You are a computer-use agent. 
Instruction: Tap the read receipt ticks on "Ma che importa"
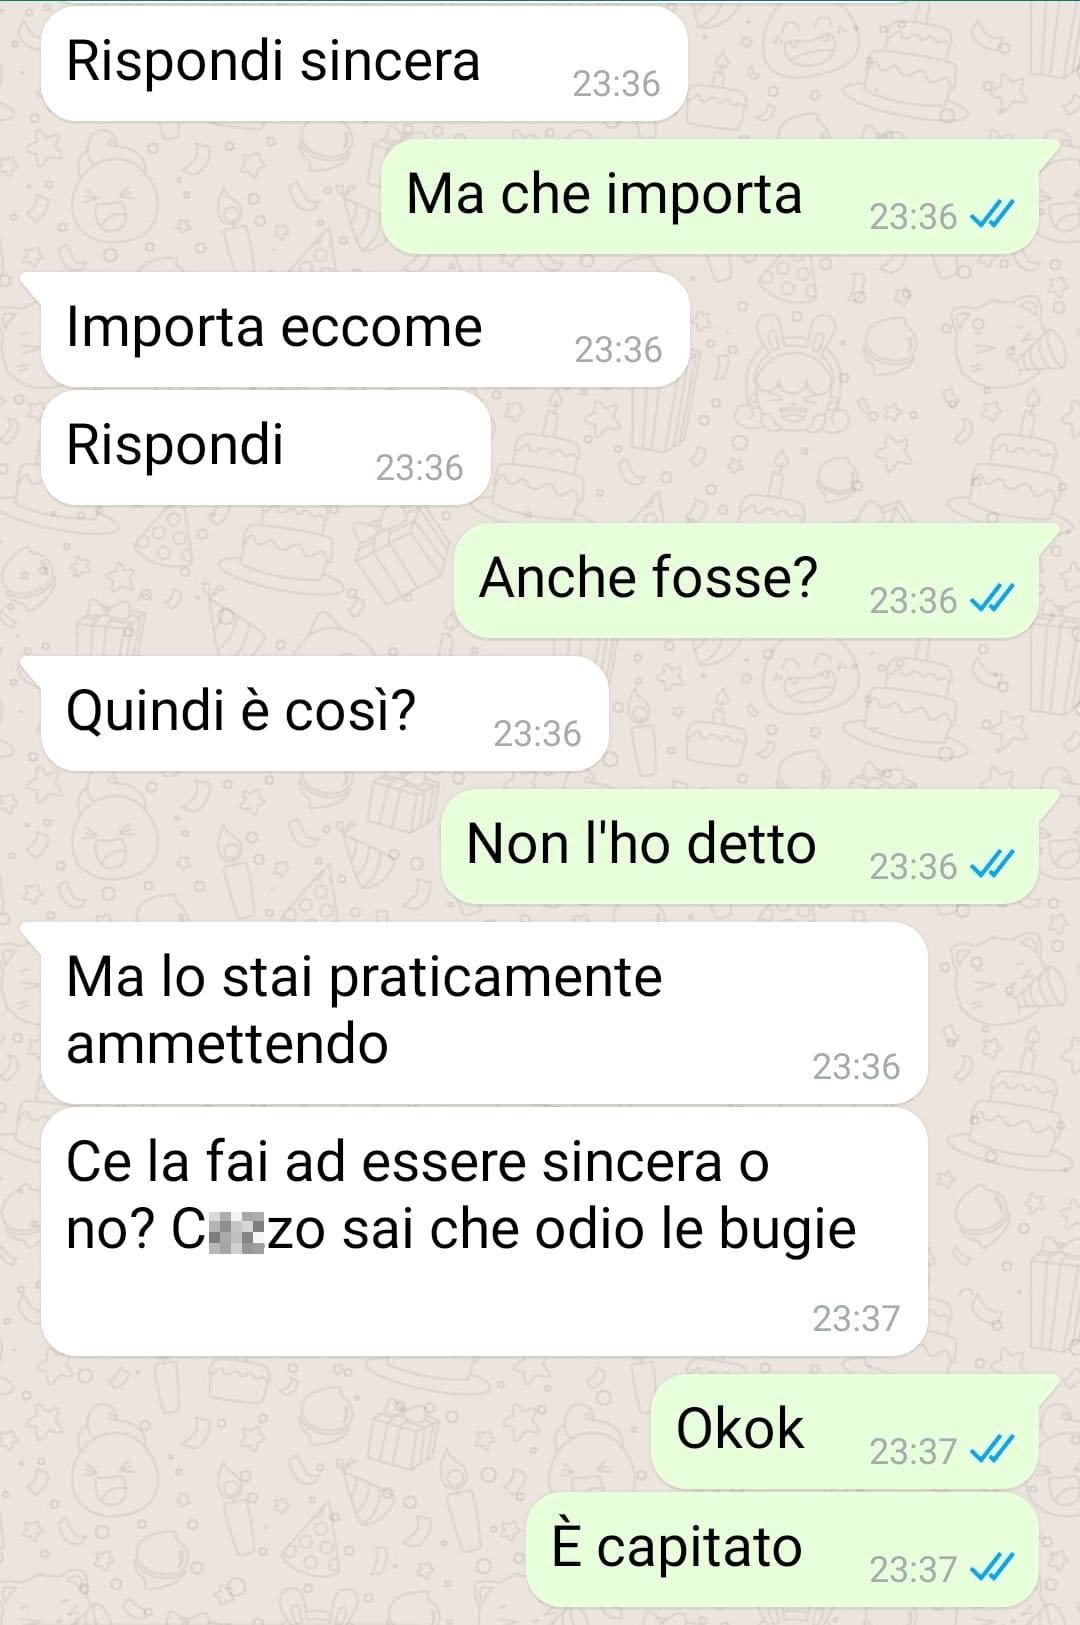(993, 215)
